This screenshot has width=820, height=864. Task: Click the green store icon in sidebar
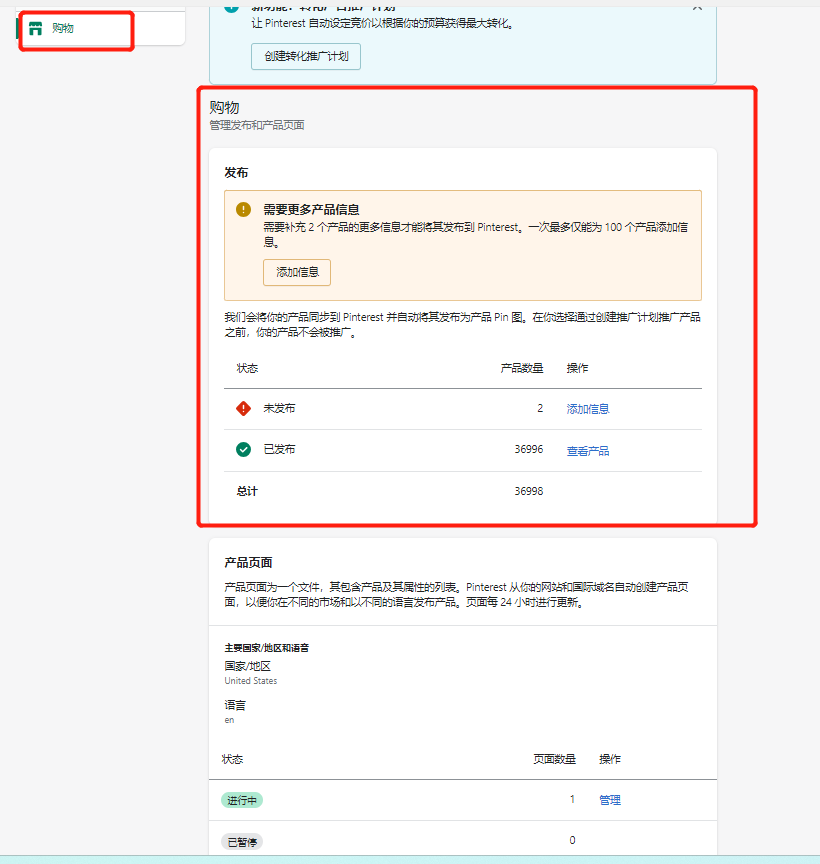click(x=36, y=28)
